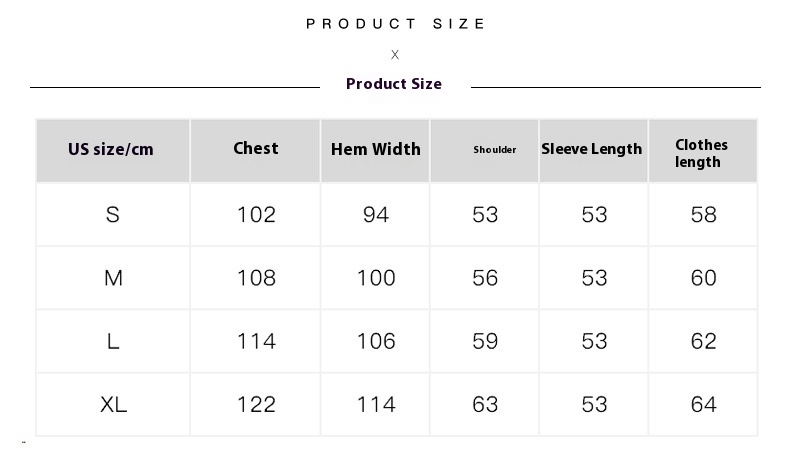Image resolution: width=790 pixels, height=451 pixels.
Task: Select the Hem Width column header
Action: coord(375,151)
